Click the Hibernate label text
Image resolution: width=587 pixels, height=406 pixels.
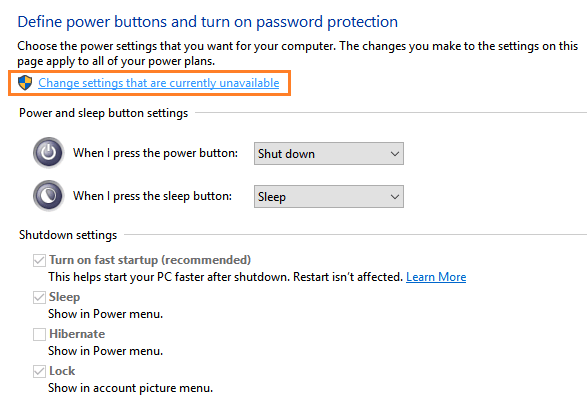tap(77, 334)
